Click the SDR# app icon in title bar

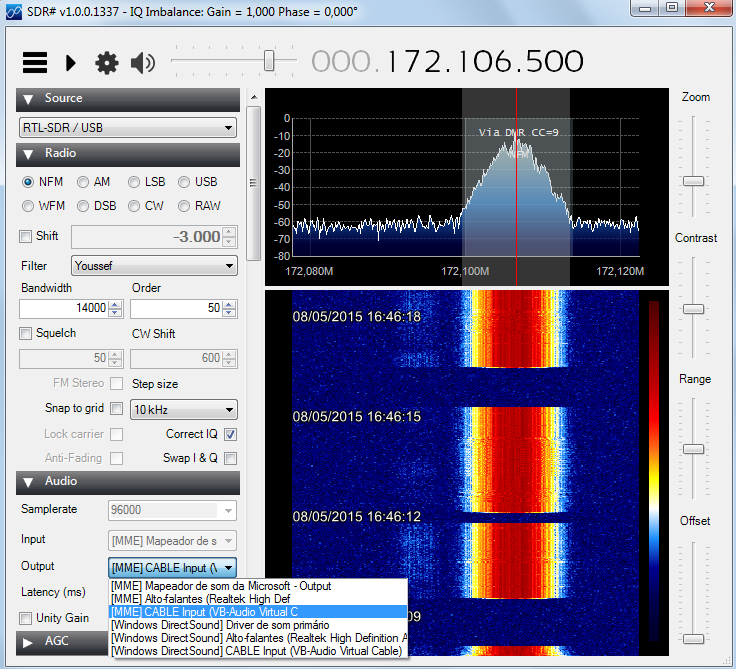14,12
